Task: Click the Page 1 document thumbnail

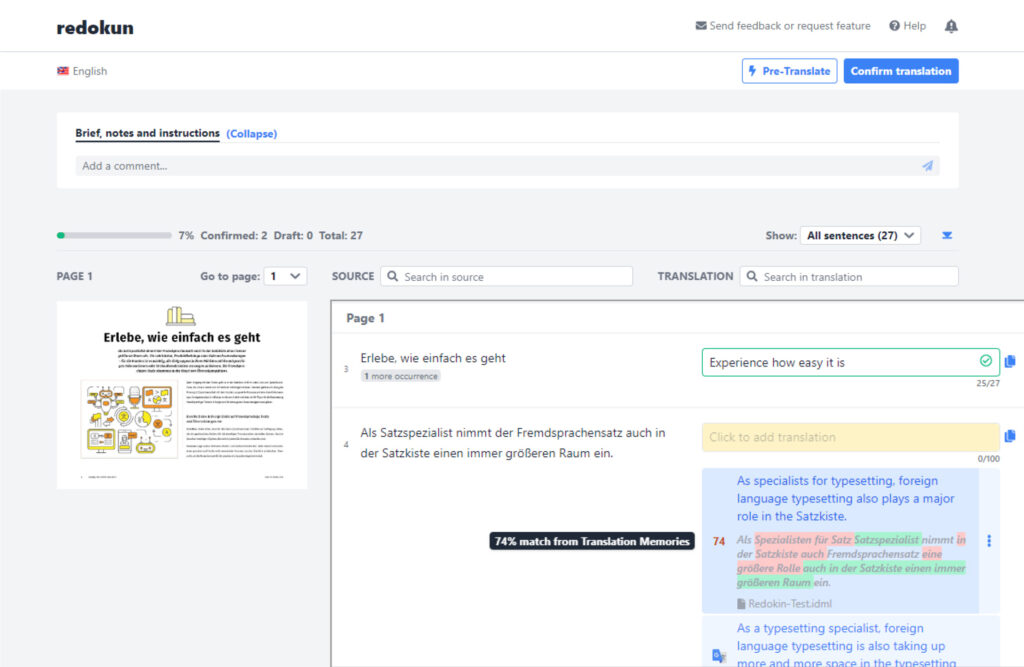Action: click(182, 395)
